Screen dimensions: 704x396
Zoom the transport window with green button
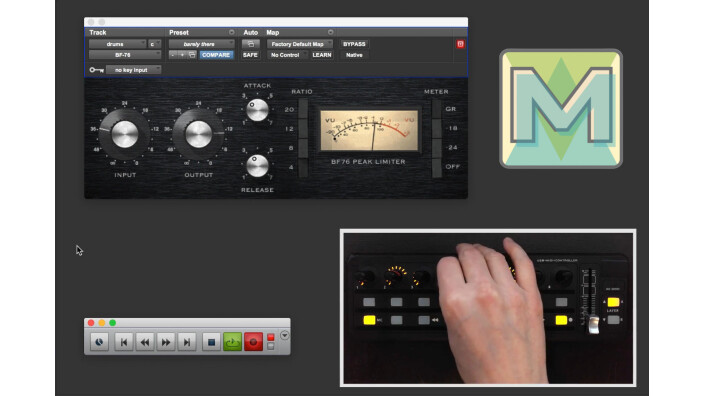point(113,323)
